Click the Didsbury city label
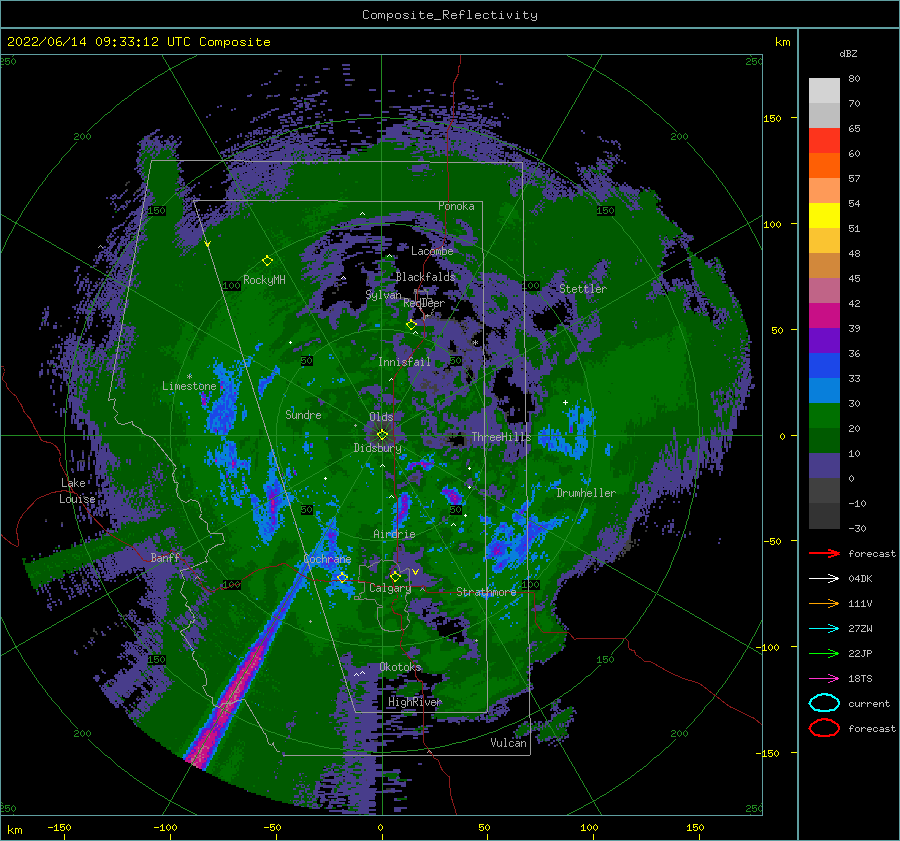The image size is (900, 841). point(377,448)
